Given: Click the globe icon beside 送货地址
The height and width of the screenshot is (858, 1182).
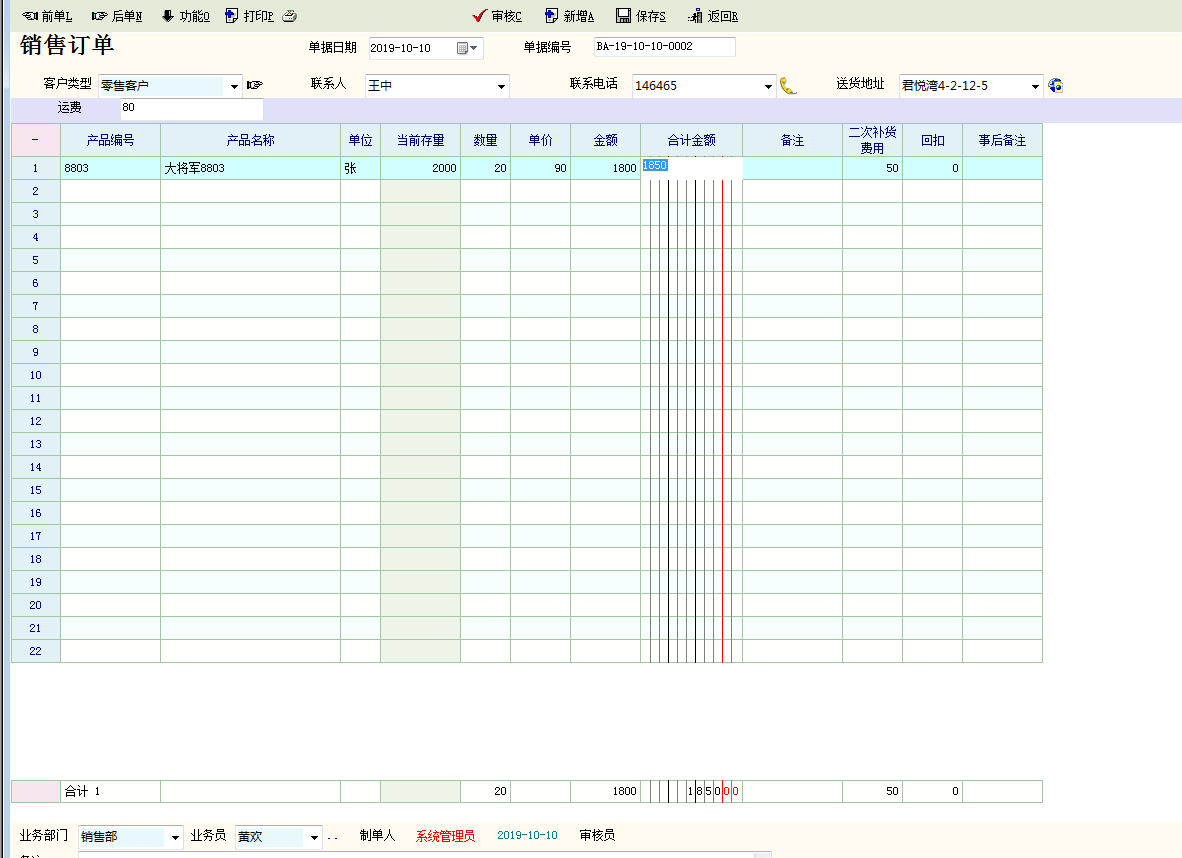Looking at the screenshot, I should point(1055,86).
